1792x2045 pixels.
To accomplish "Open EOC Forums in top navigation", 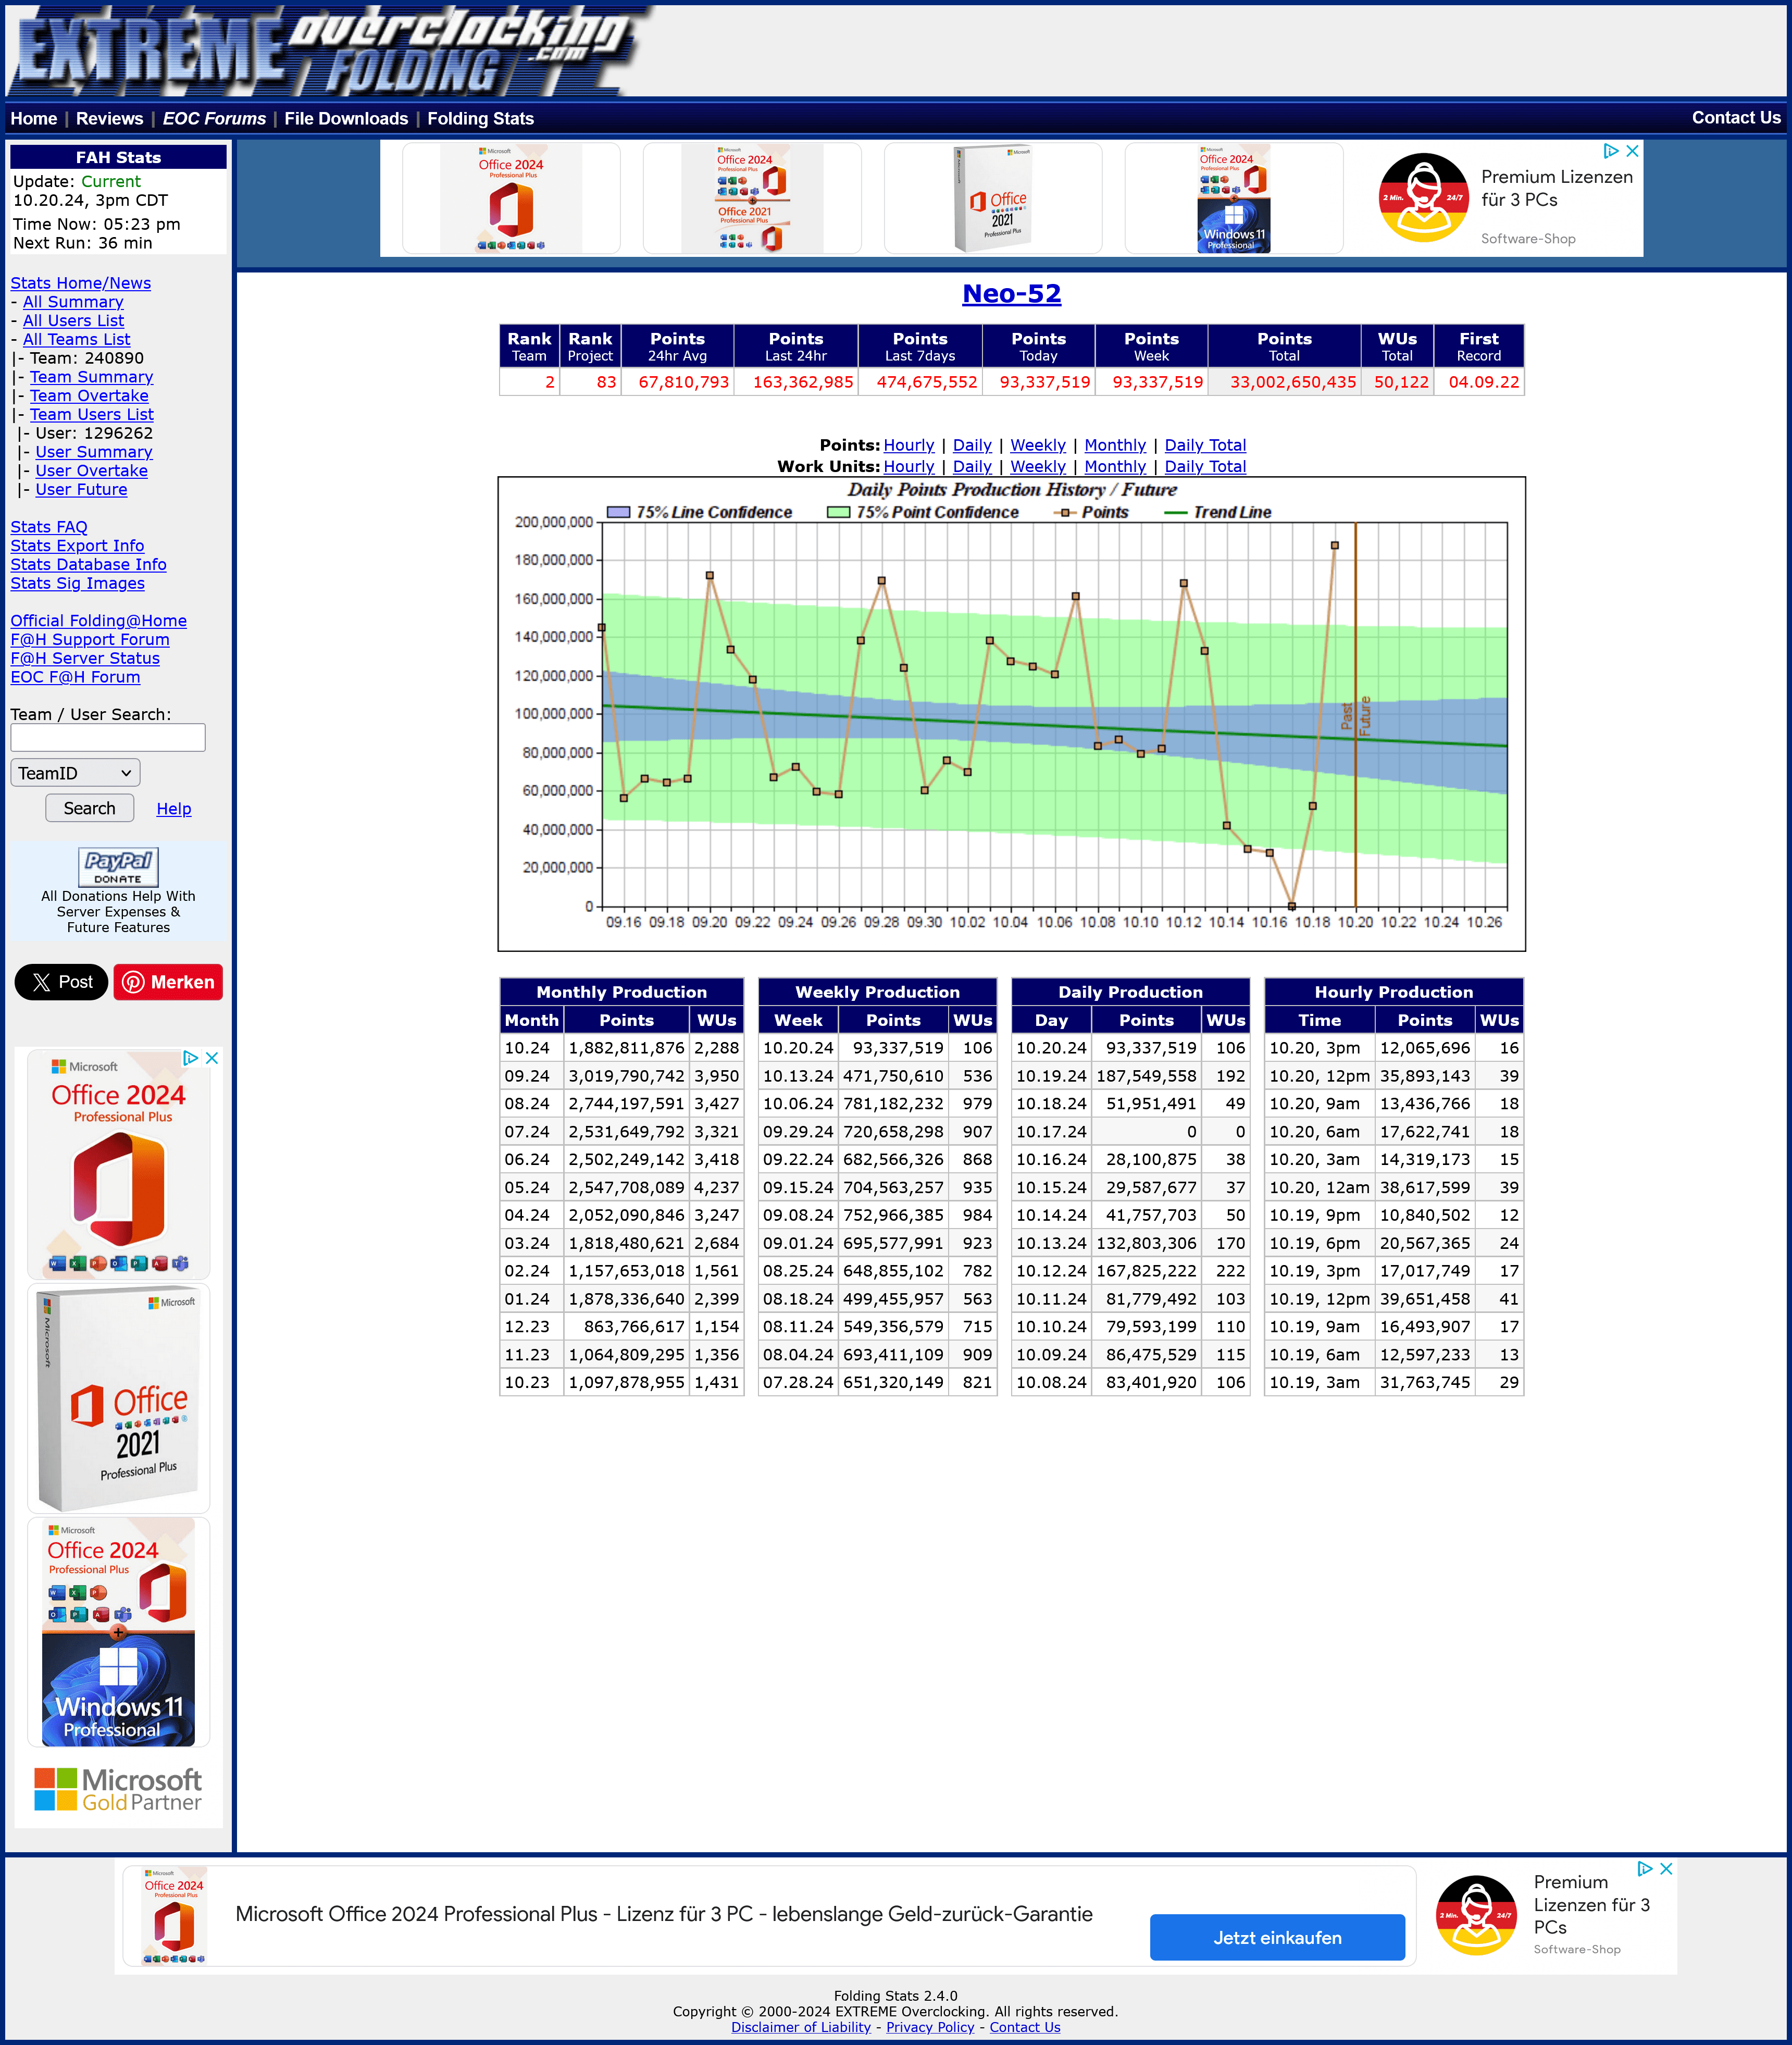I will (214, 119).
